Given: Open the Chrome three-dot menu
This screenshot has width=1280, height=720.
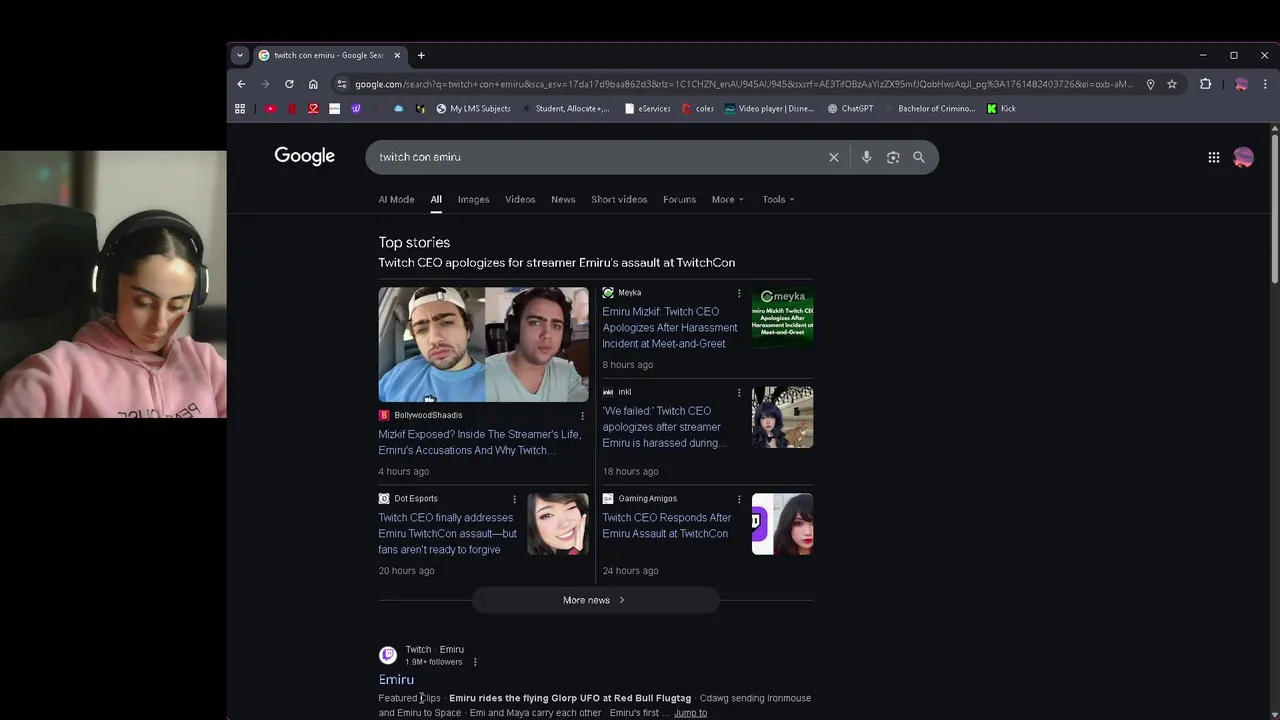Looking at the screenshot, I should coord(1265,84).
